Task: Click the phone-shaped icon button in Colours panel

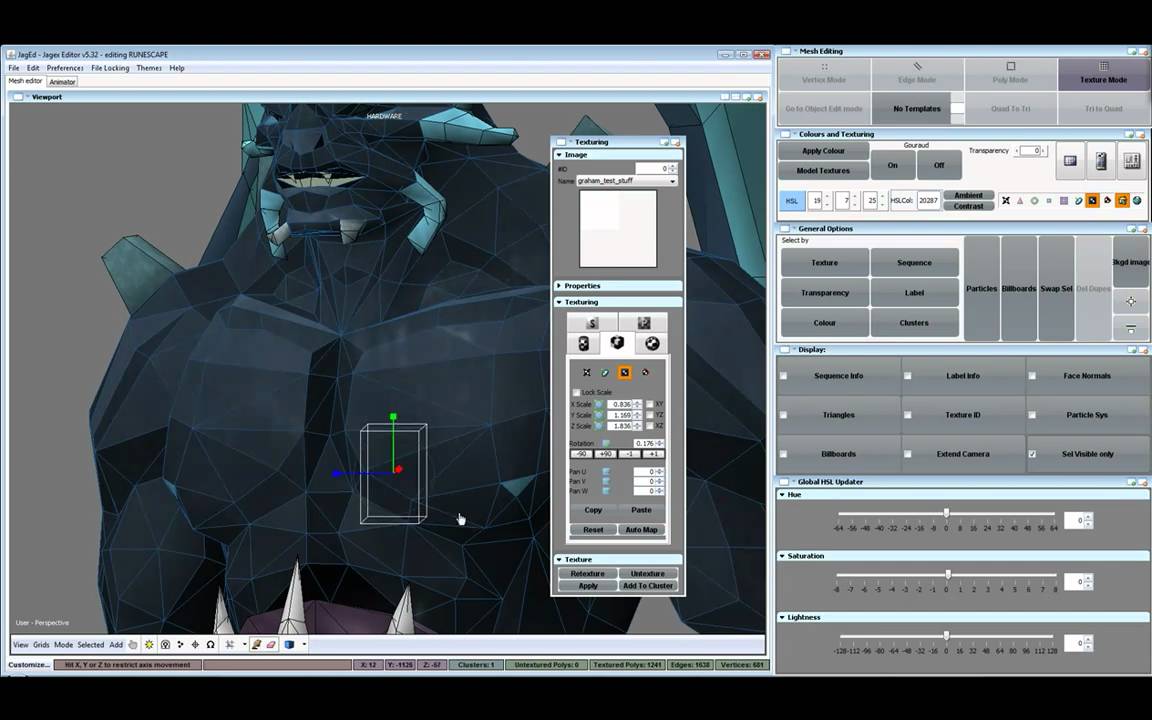Action: point(1101,161)
